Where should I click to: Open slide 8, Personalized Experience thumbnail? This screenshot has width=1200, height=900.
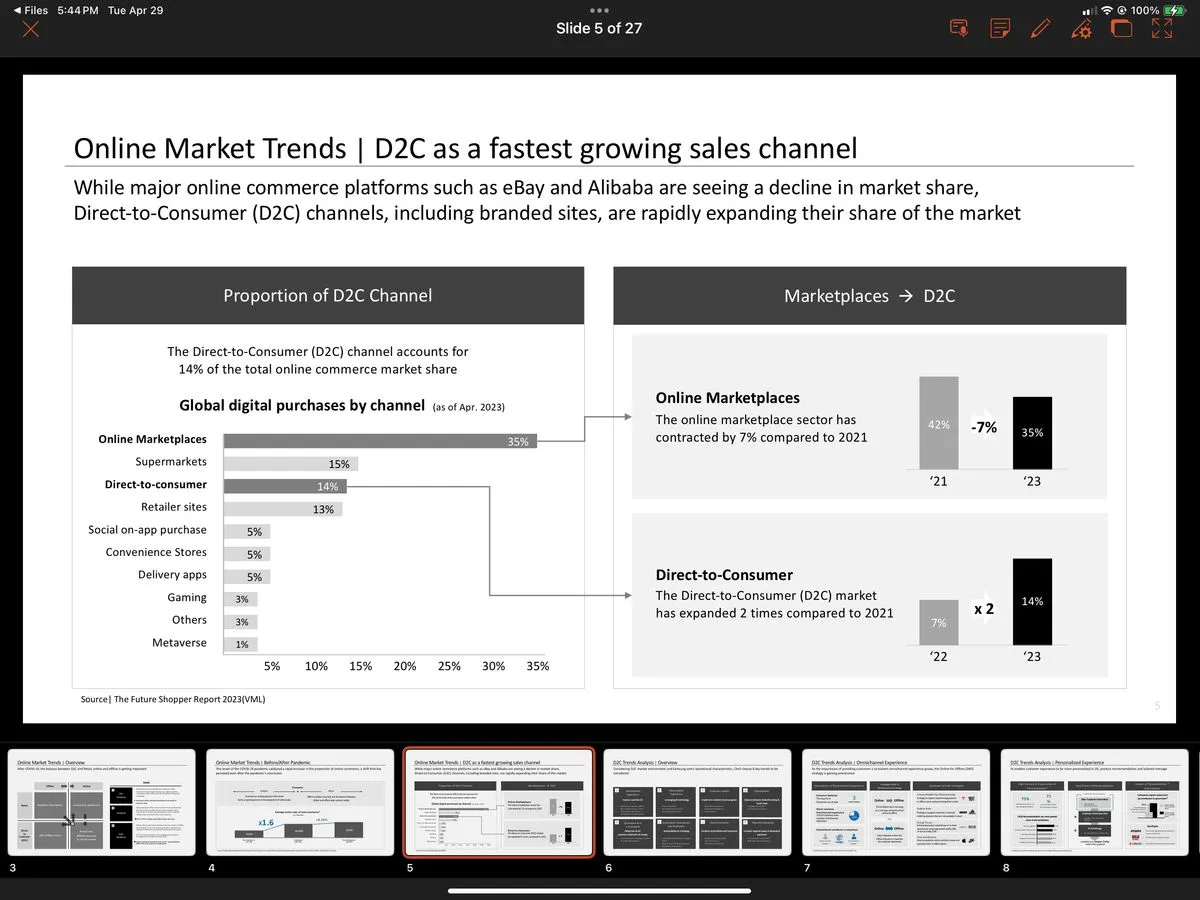coord(1095,803)
